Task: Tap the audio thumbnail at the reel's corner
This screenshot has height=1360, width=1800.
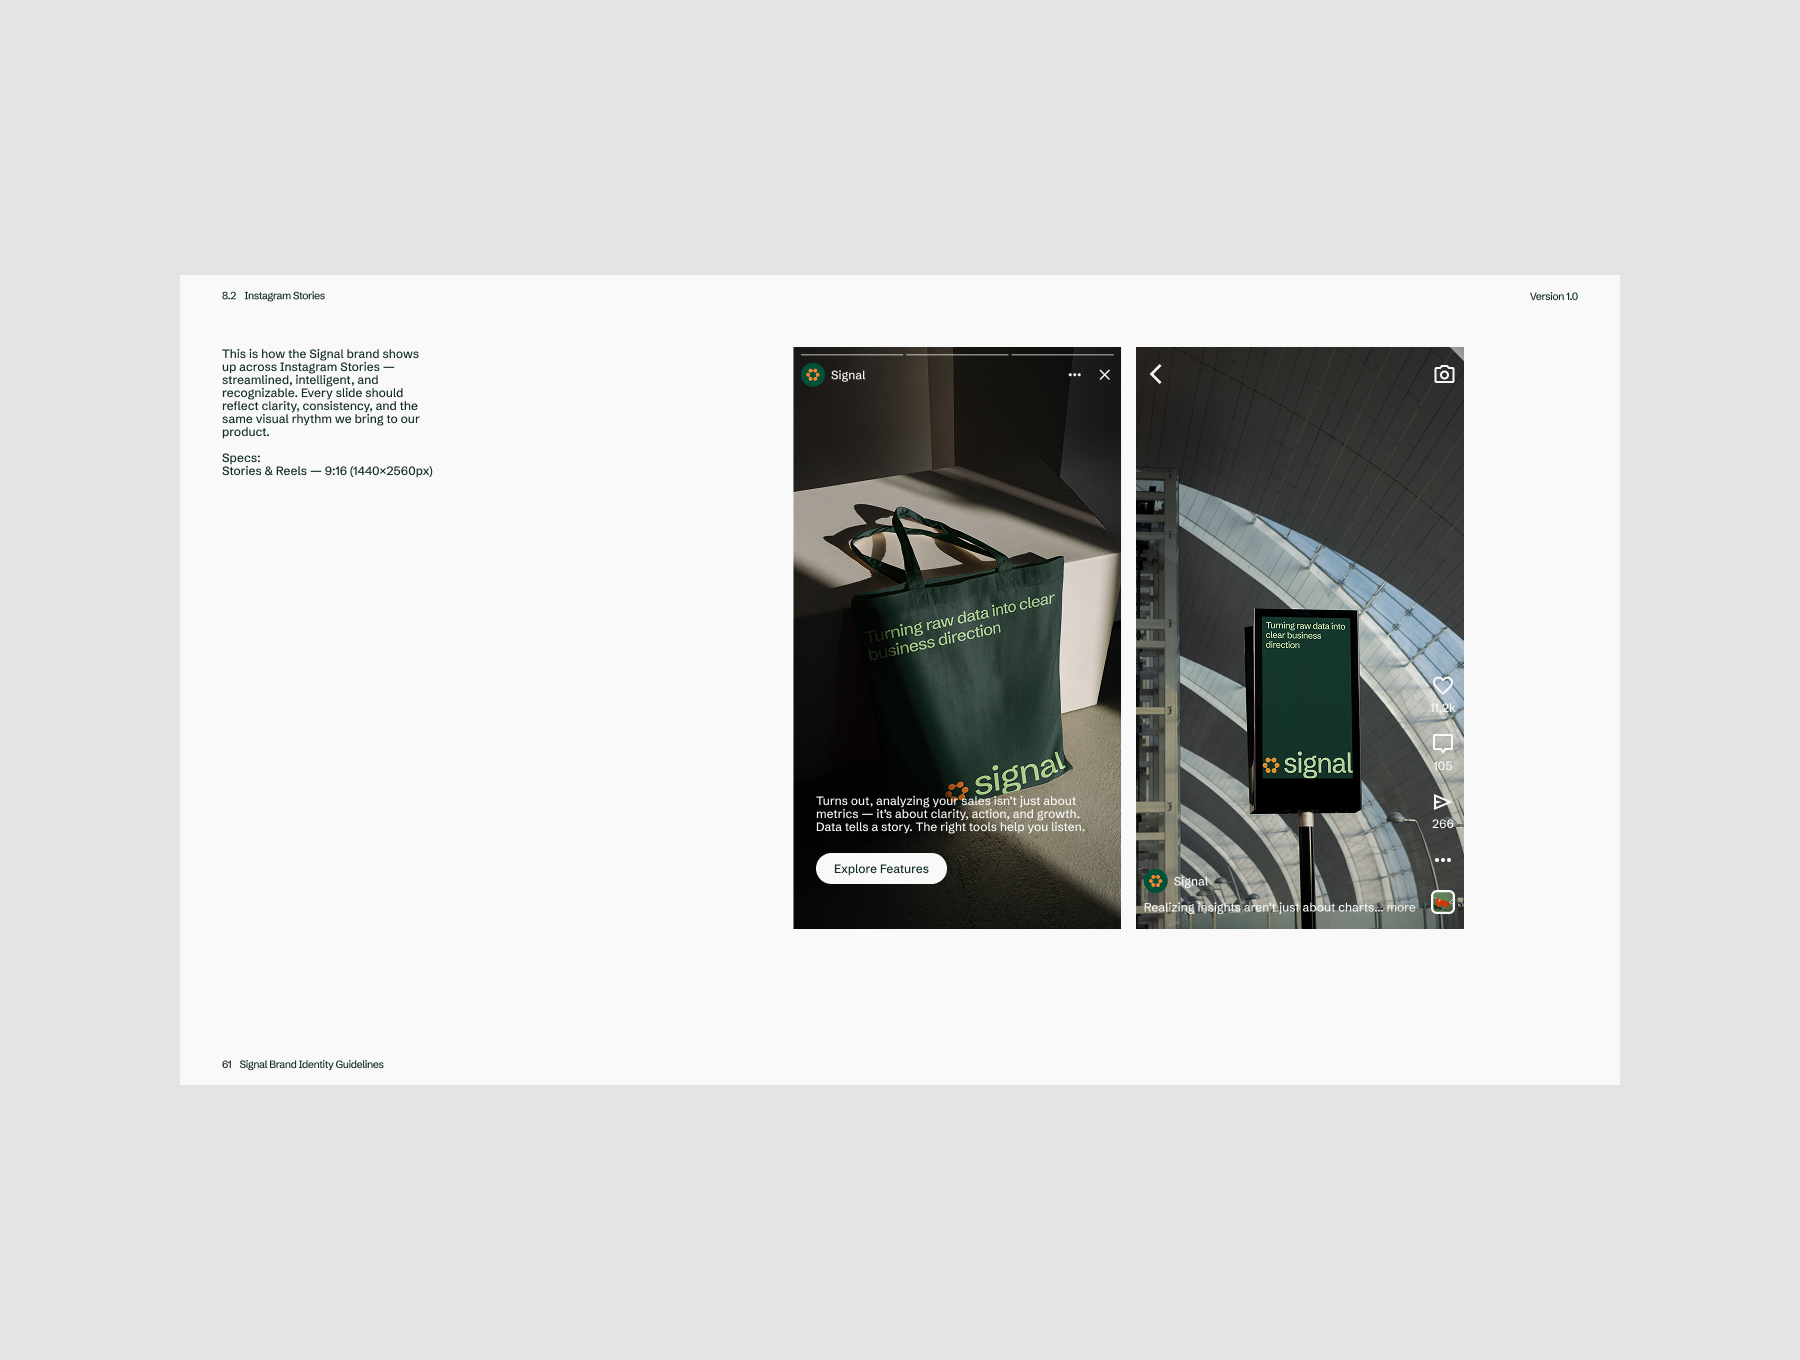Action: 1442,902
